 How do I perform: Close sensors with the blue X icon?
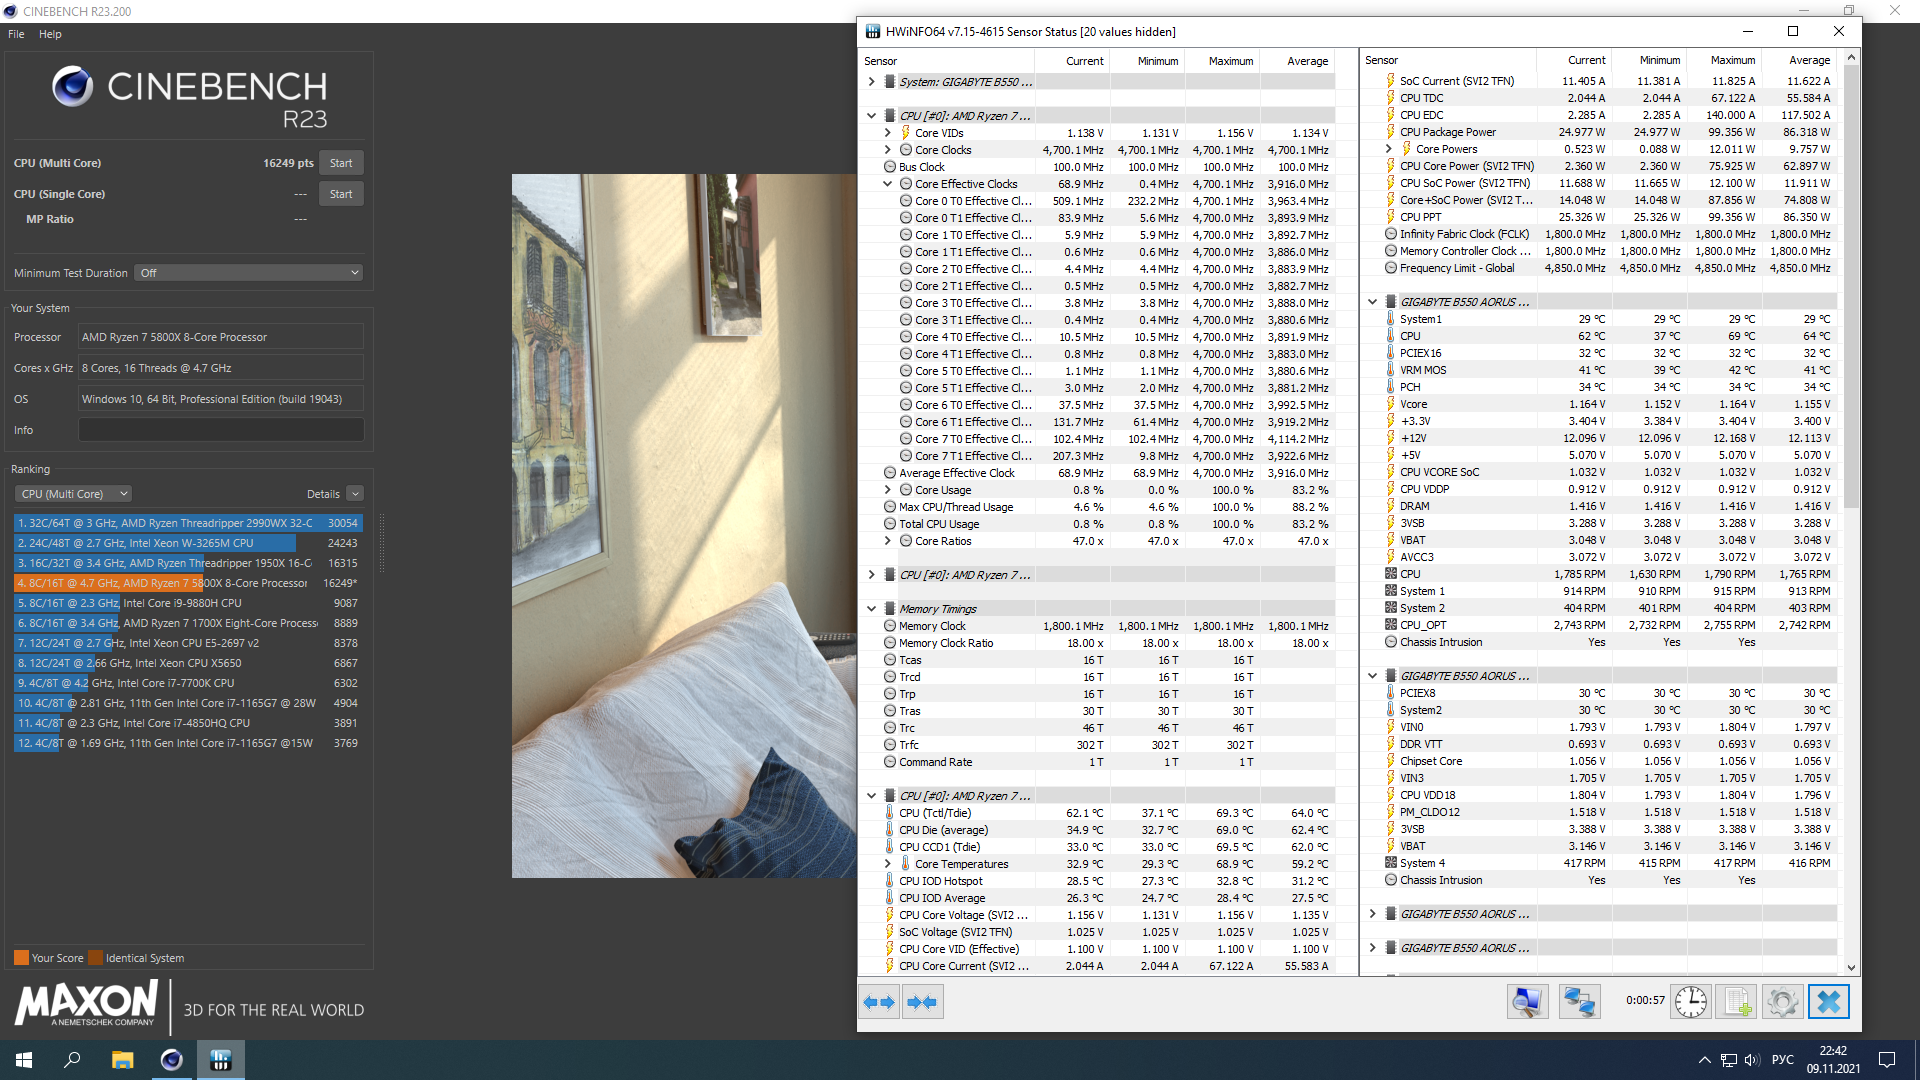point(1828,1002)
